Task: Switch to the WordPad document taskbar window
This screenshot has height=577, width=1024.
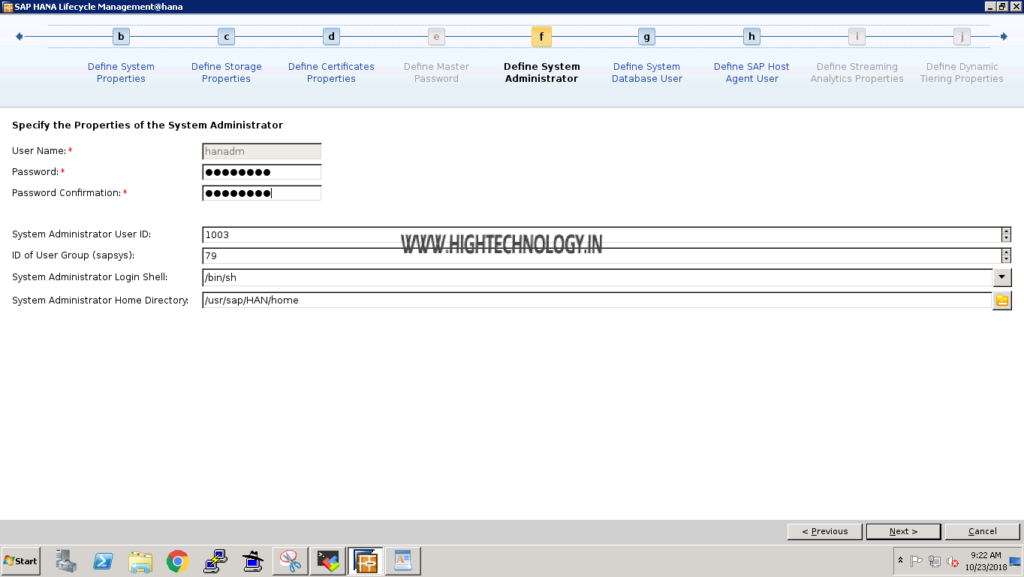Action: point(403,561)
